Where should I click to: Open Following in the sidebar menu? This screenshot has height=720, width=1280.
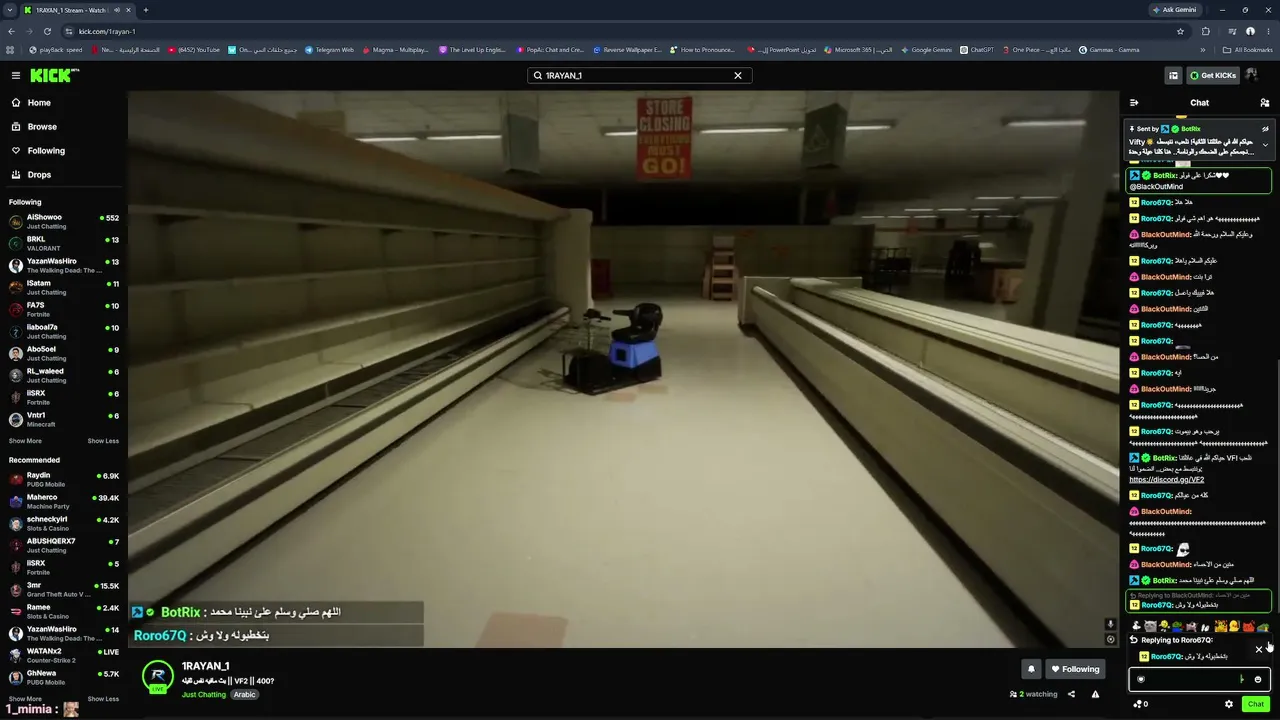tap(38, 151)
